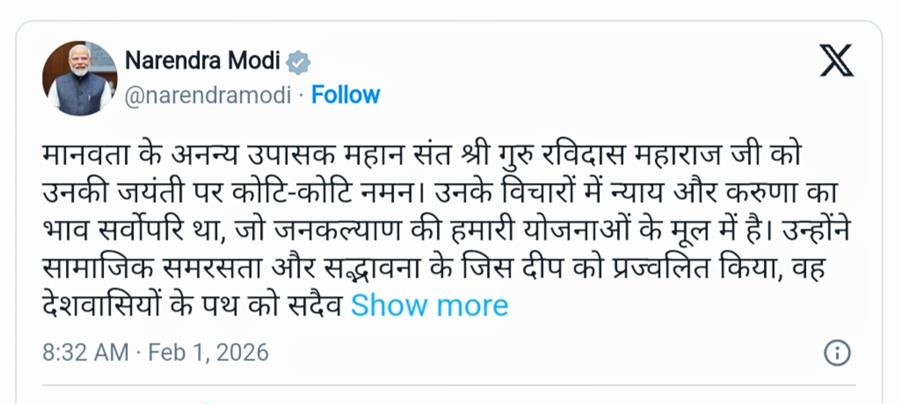Expand the tweet with Show more
This screenshot has height=404, width=900.
429,305
